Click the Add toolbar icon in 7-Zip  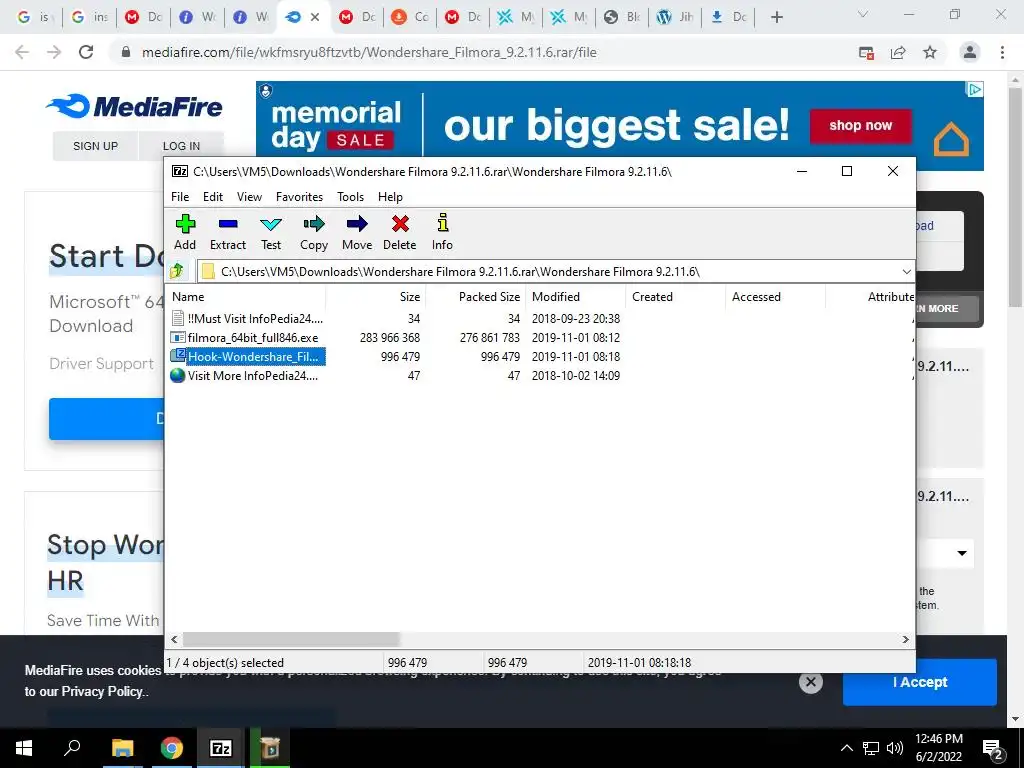click(185, 232)
